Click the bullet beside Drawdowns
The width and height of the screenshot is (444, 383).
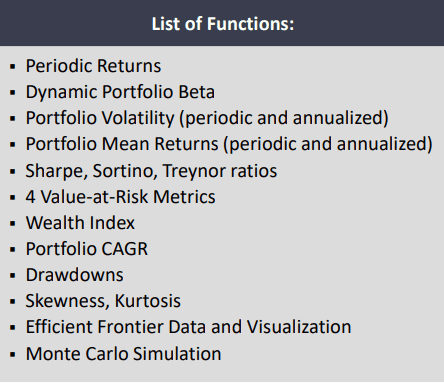[13, 276]
